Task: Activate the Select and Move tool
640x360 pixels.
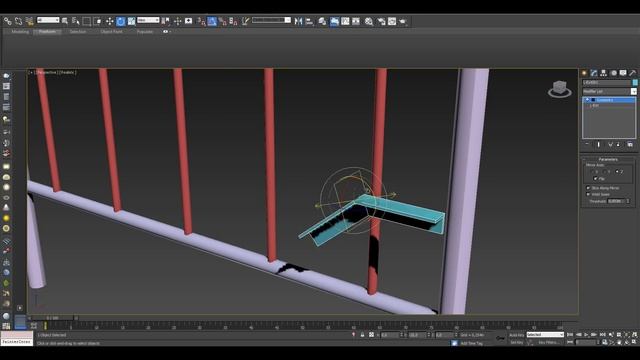Action: click(109, 21)
